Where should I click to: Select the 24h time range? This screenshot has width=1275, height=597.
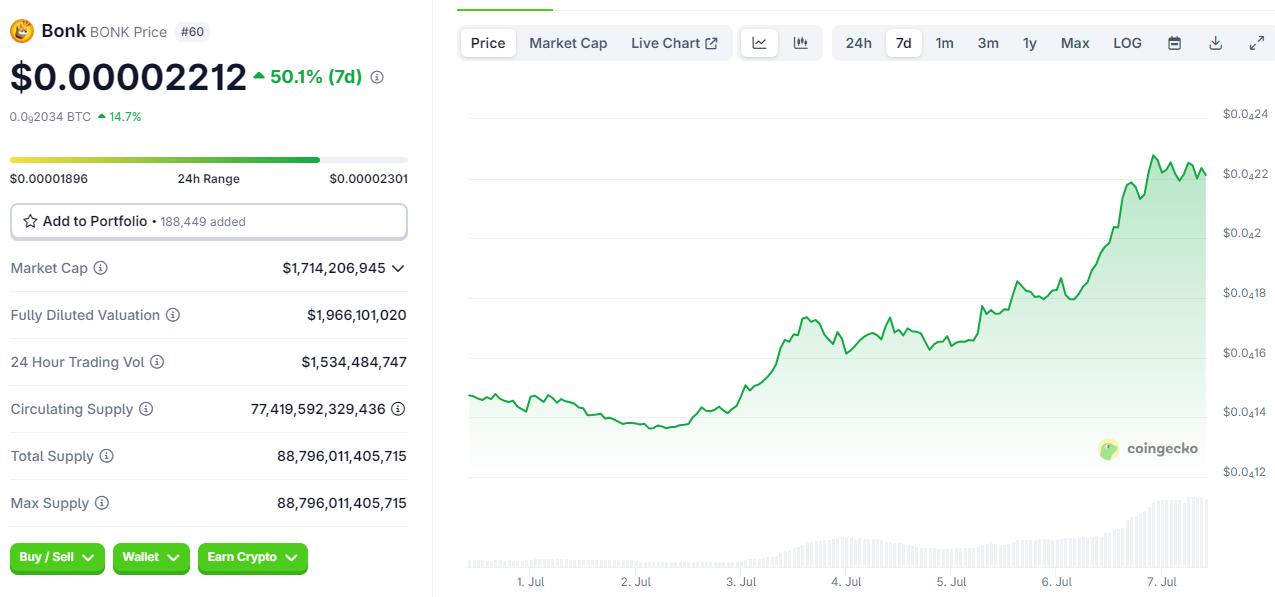coord(858,43)
